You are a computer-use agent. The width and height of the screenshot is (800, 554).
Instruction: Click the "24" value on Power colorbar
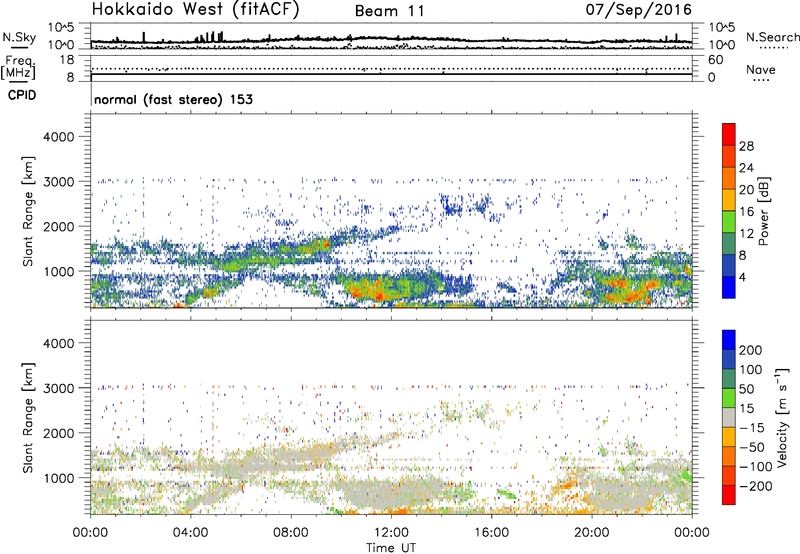pos(746,168)
